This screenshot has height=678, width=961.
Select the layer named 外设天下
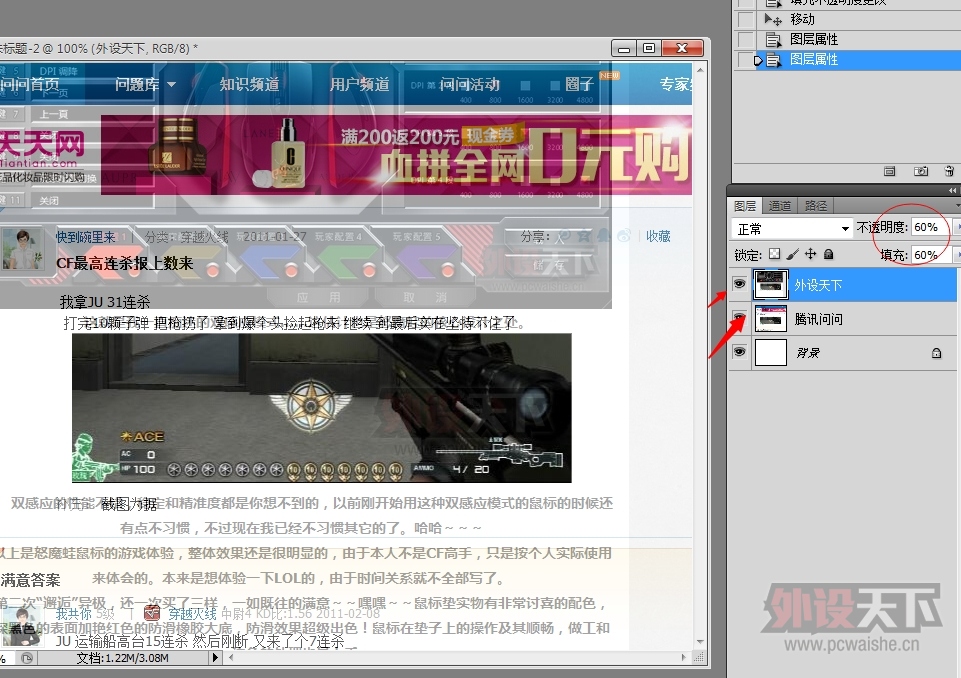818,285
